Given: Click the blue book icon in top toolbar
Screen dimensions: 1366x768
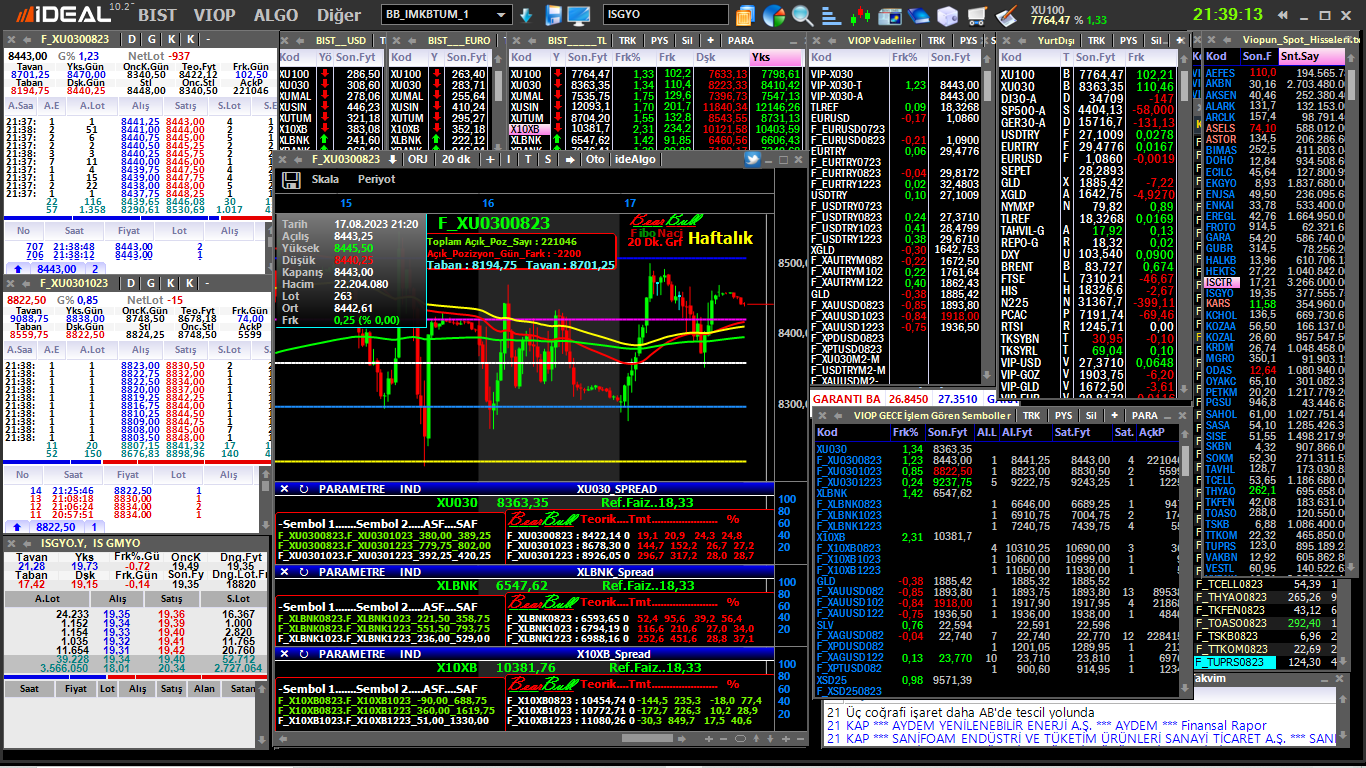Looking at the screenshot, I should pyautogui.click(x=919, y=16).
